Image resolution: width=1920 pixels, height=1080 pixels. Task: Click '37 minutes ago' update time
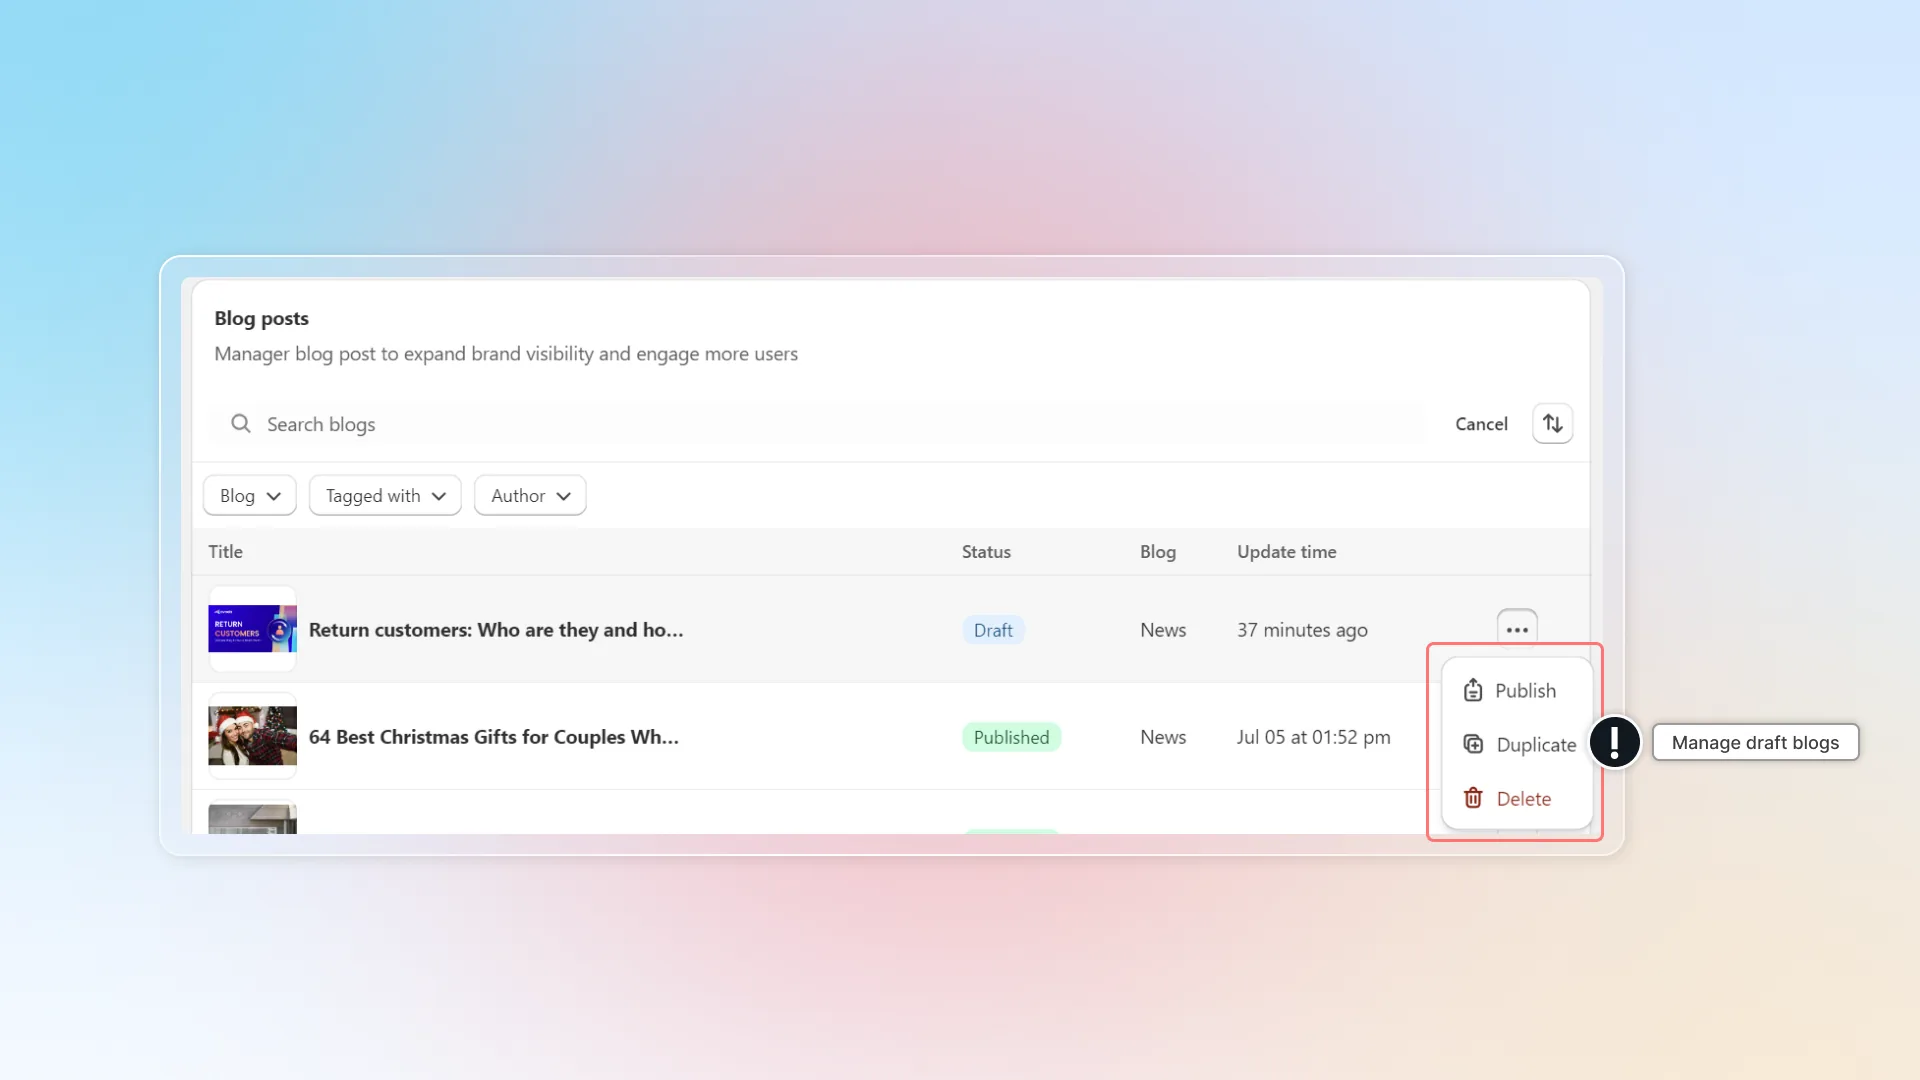(x=1302, y=630)
